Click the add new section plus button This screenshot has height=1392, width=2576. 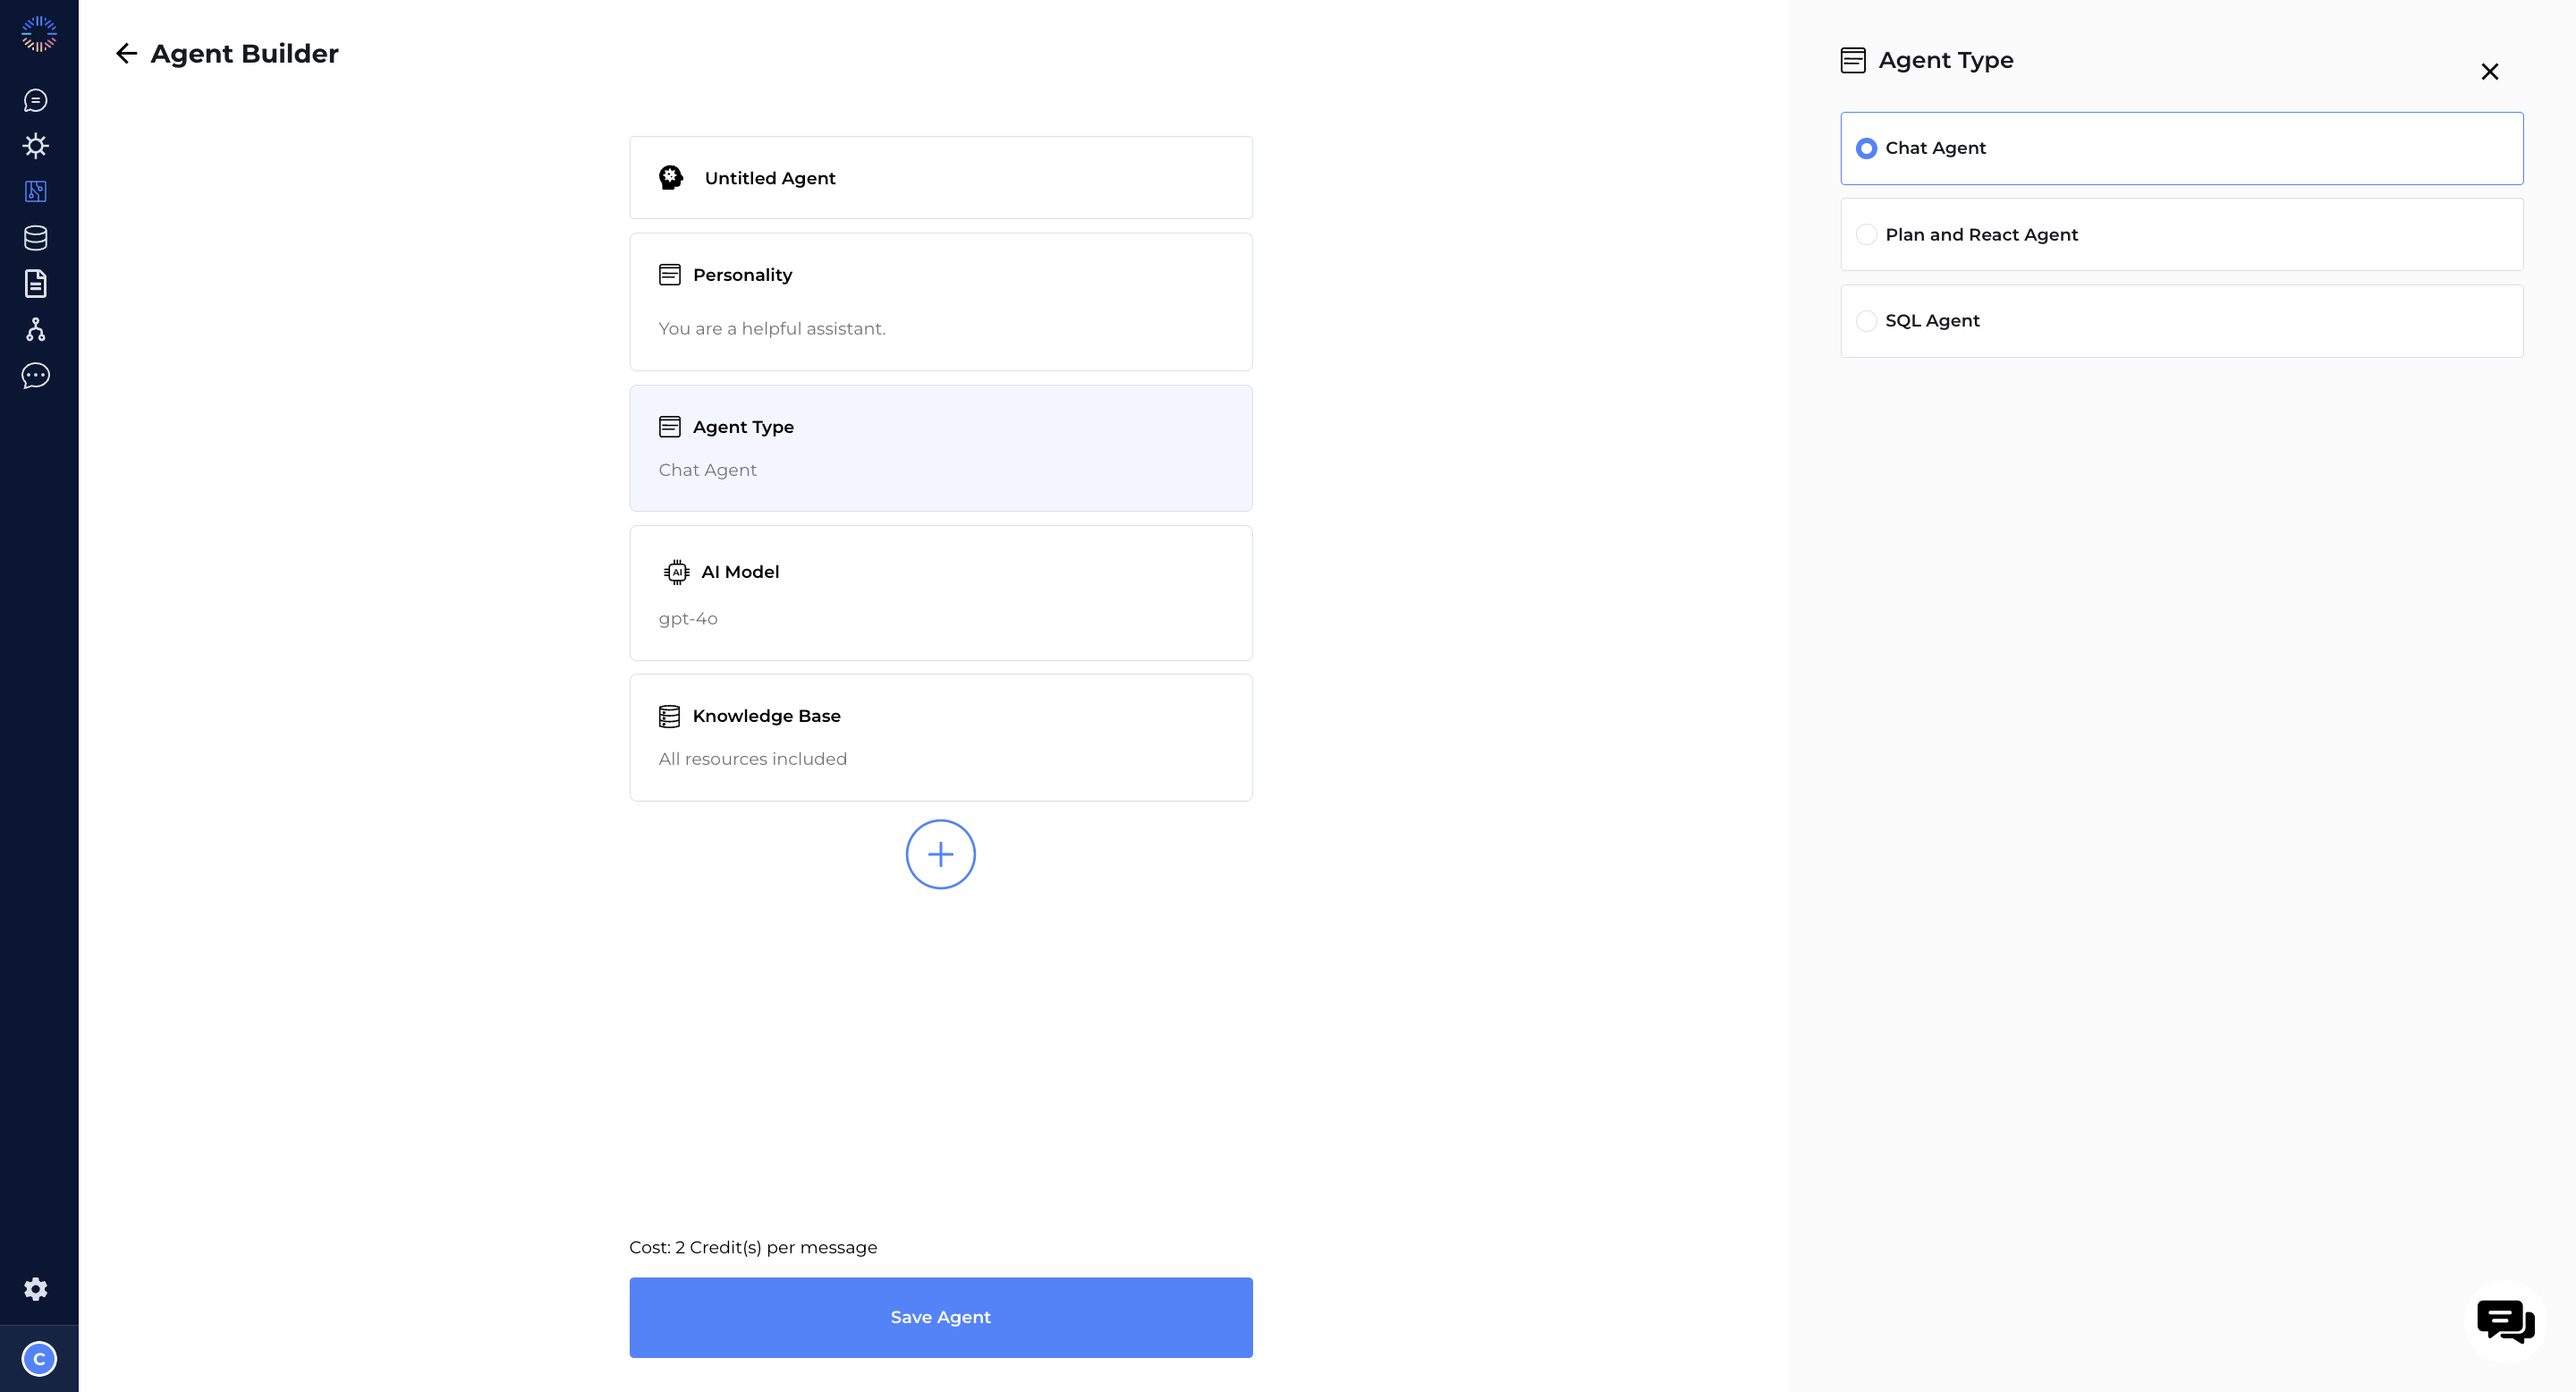pyautogui.click(x=939, y=853)
